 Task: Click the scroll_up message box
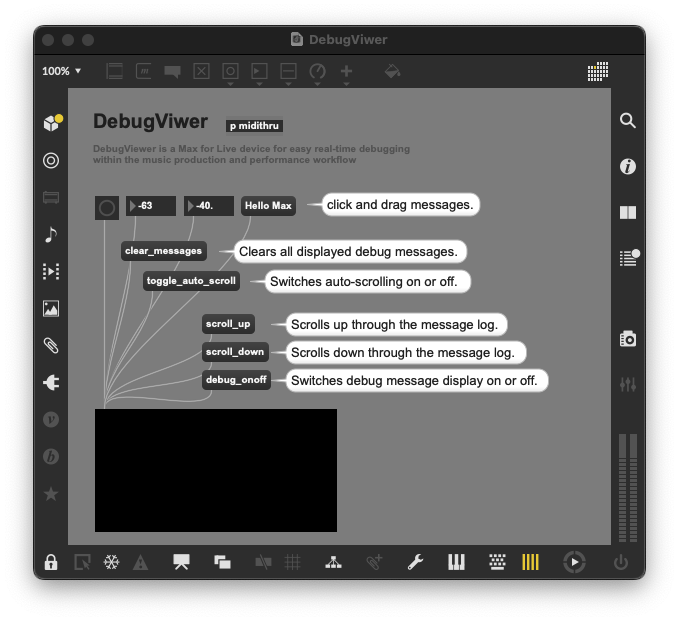[228, 324]
